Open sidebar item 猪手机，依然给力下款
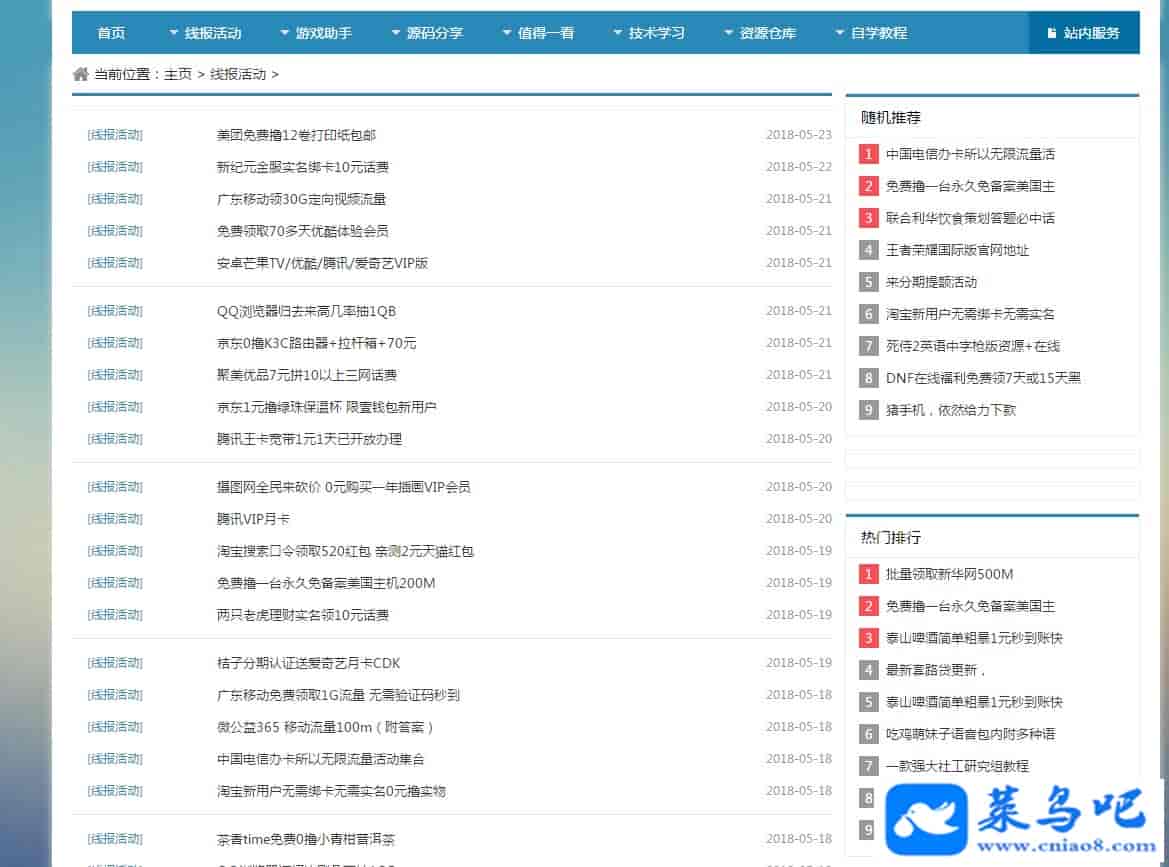This screenshot has width=1169, height=867. click(951, 410)
